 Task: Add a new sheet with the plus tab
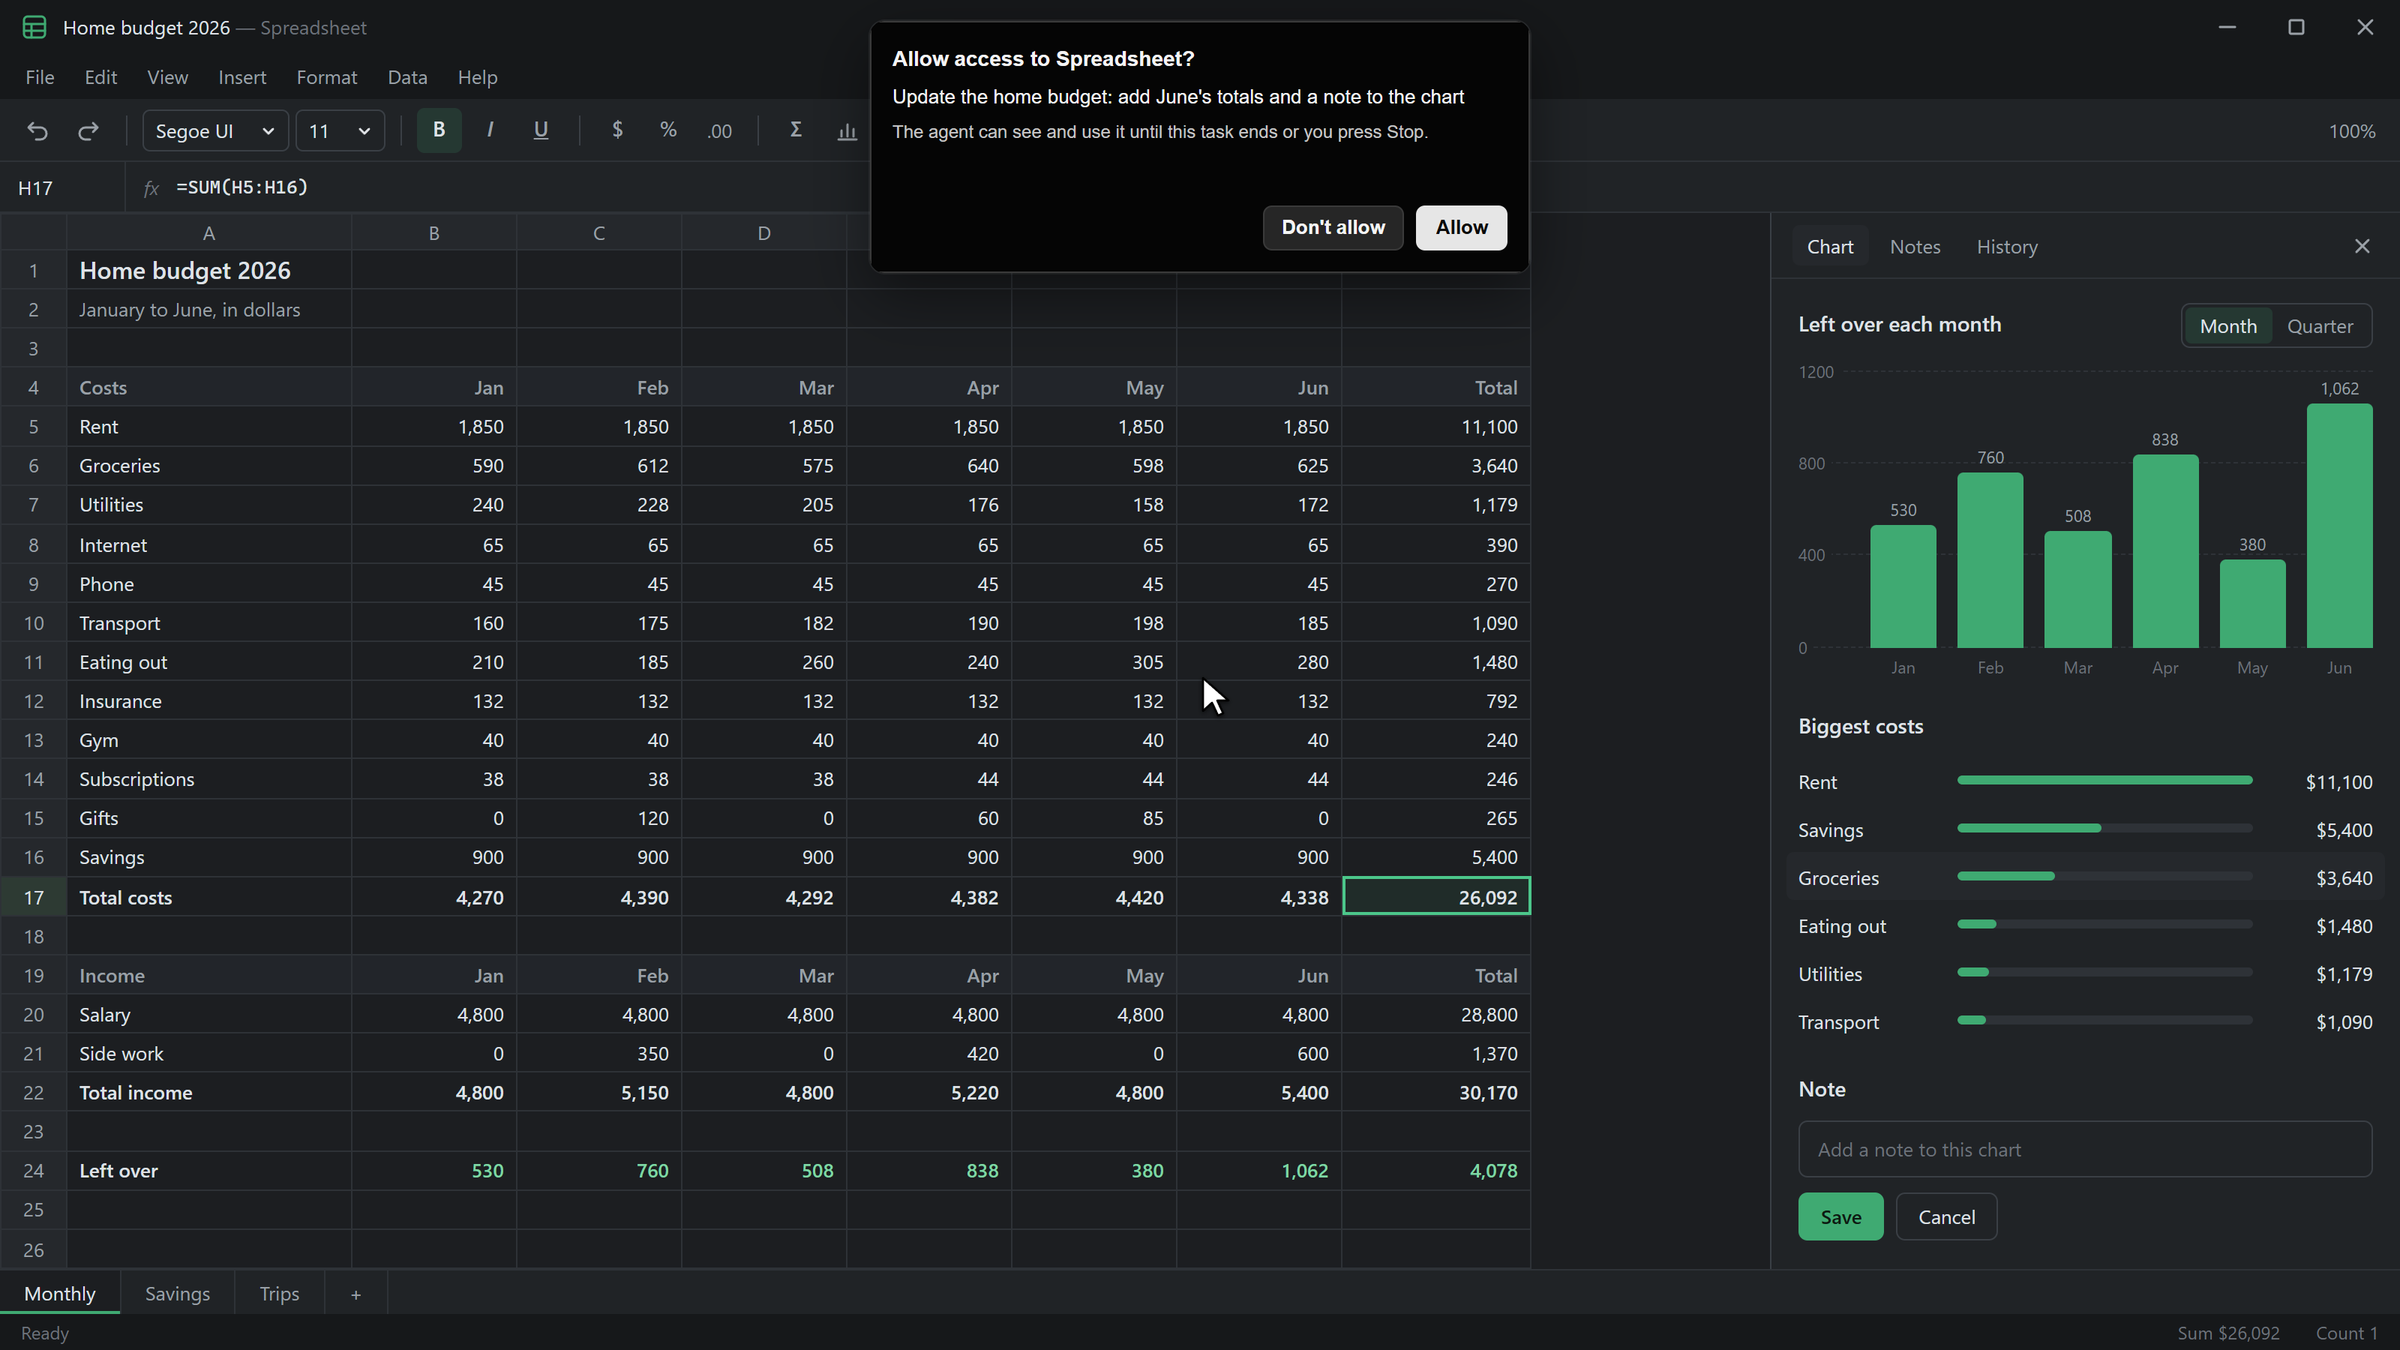point(356,1295)
